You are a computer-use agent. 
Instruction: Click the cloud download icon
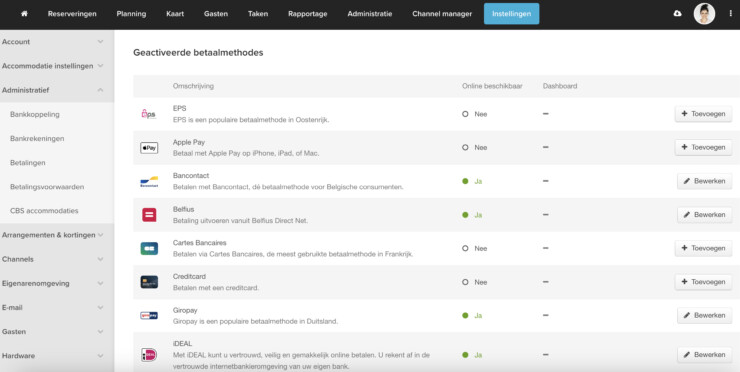point(677,14)
